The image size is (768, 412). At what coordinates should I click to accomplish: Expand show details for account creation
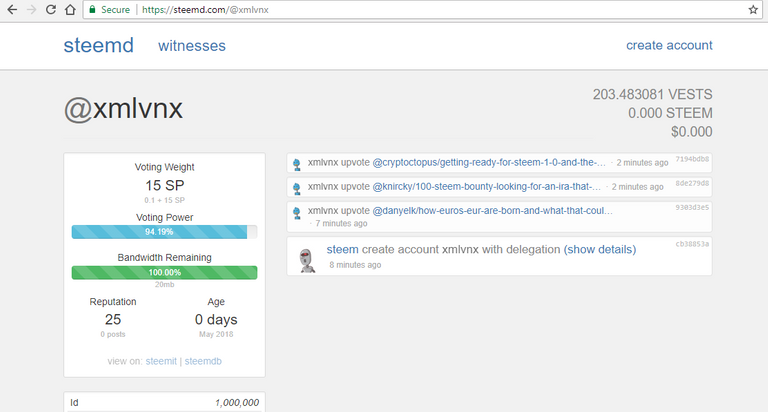click(600, 249)
